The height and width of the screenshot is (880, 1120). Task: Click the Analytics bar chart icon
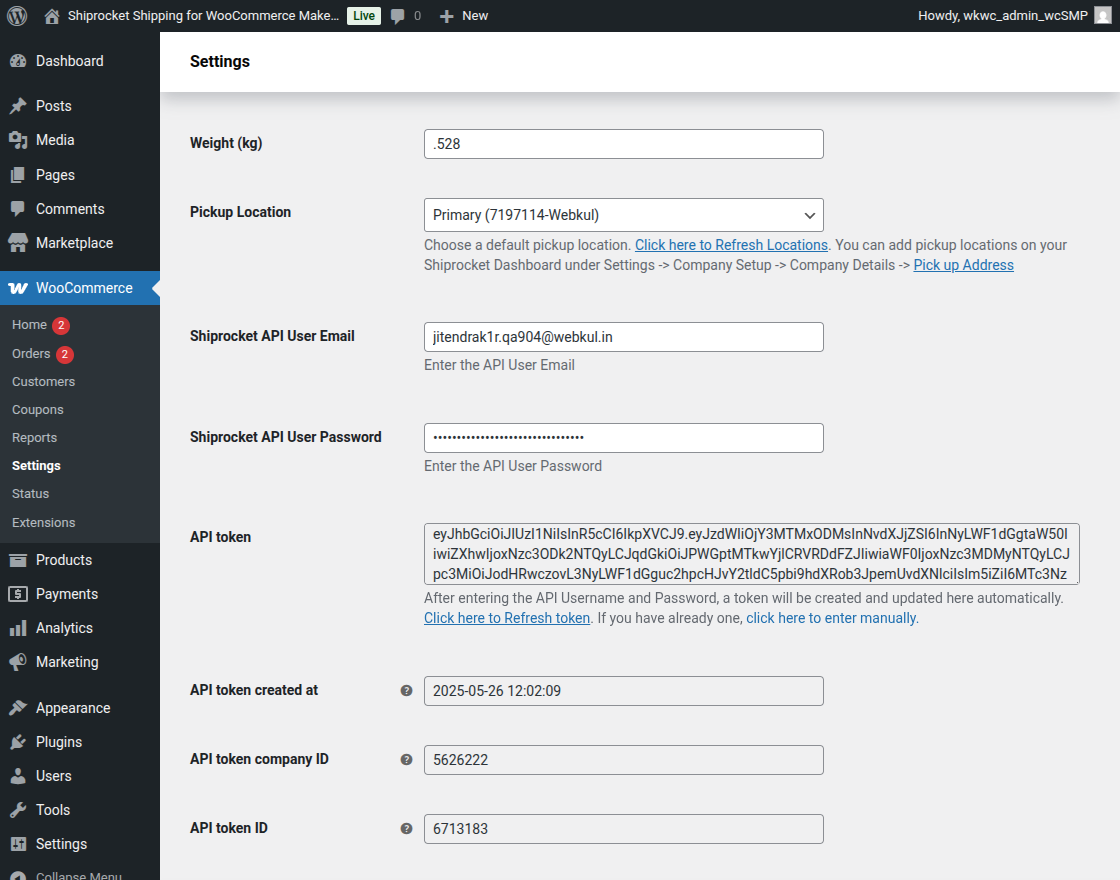tap(18, 629)
